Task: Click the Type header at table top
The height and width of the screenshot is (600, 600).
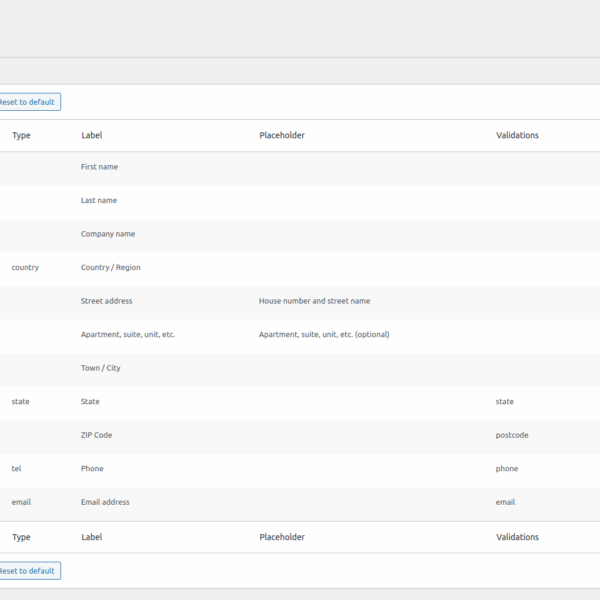Action: (x=21, y=135)
